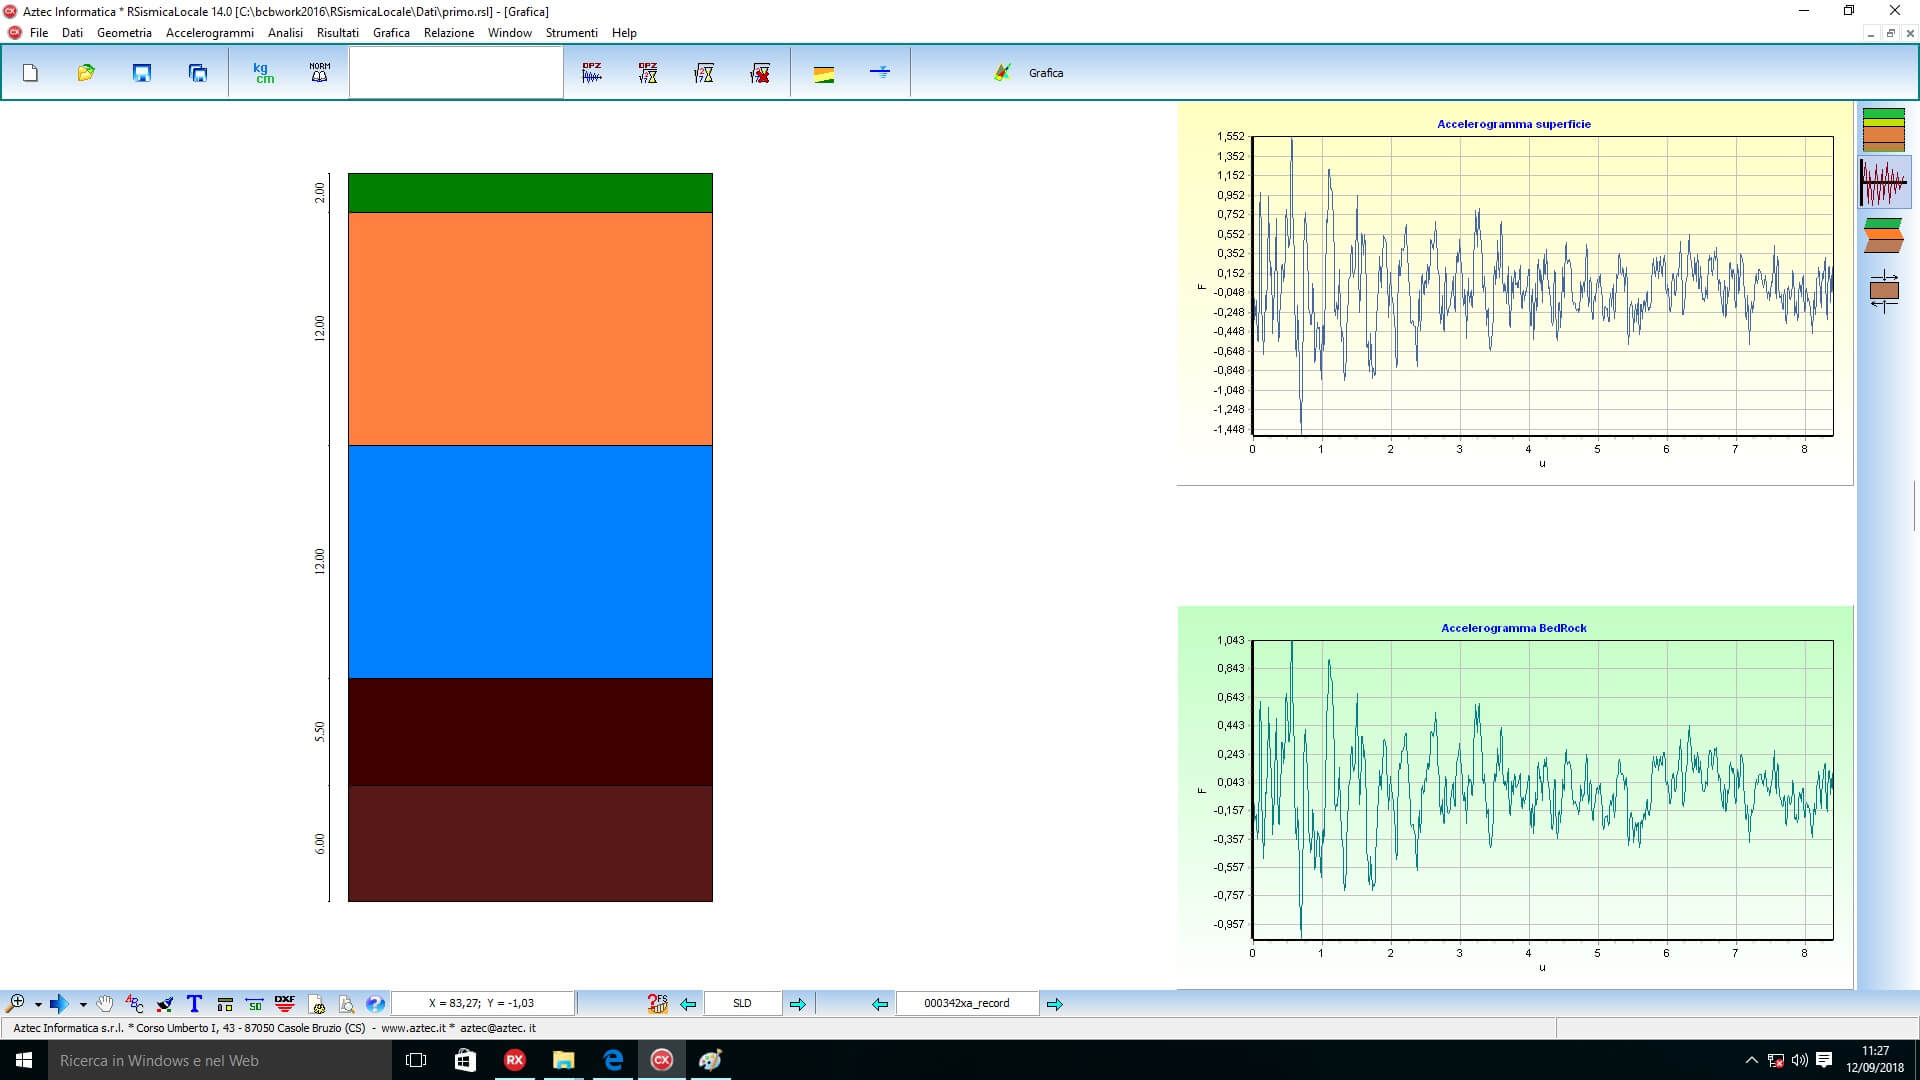1920x1080 pixels.
Task: Open the Risultati menu
Action: pyautogui.click(x=337, y=33)
